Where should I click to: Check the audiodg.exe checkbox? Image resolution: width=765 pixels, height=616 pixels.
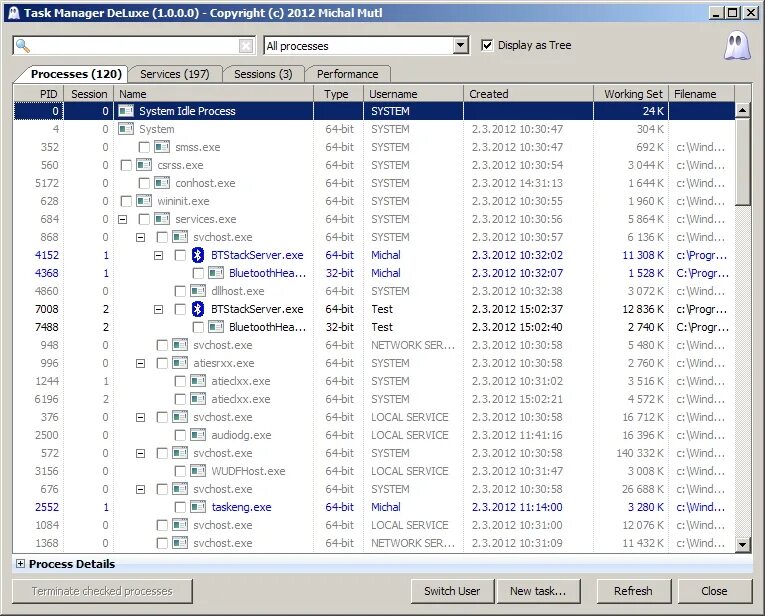[180, 436]
